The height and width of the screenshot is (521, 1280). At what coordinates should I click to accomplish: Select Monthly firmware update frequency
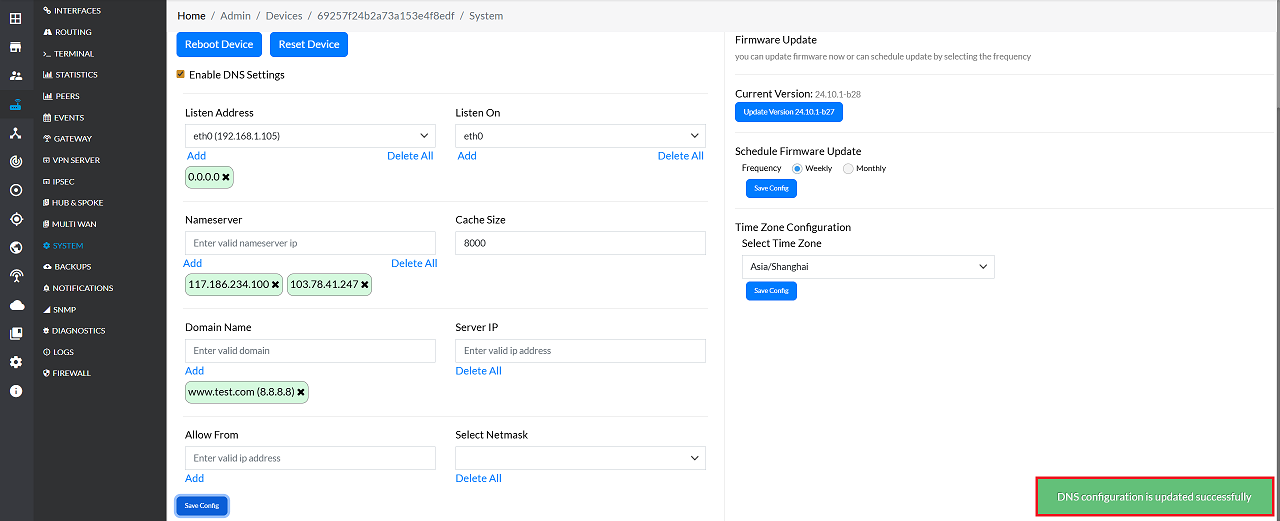848,169
